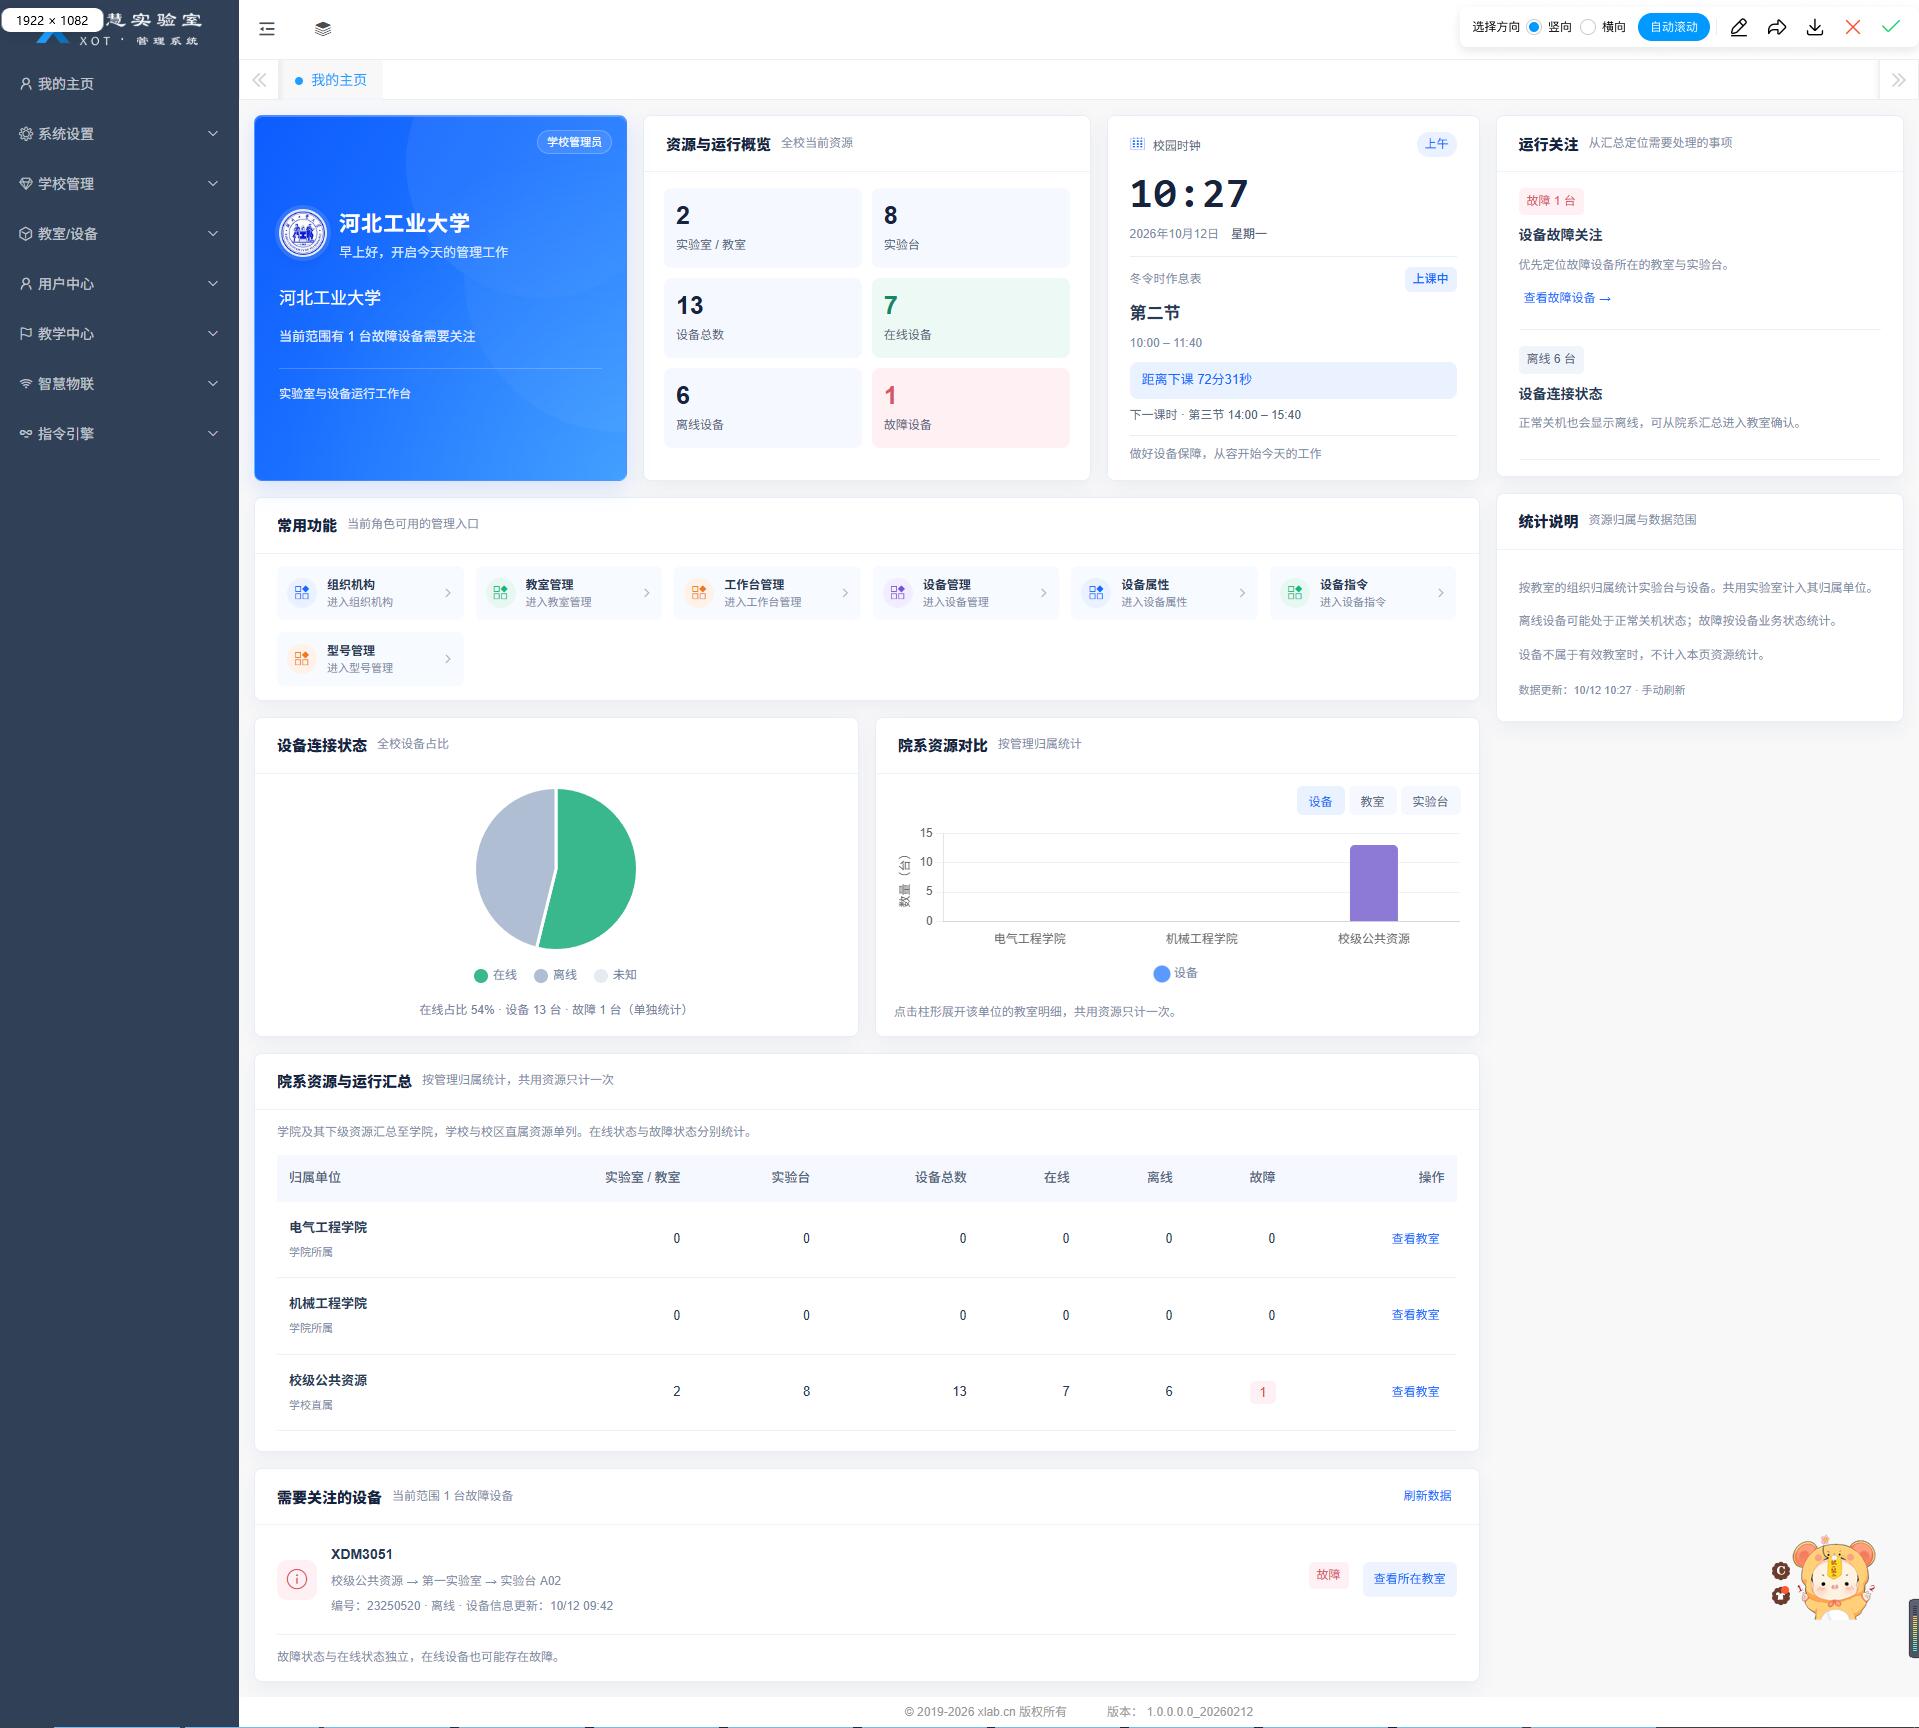
Task: Select the pencil edit tool in screenshot toolbar
Action: tap(1739, 28)
